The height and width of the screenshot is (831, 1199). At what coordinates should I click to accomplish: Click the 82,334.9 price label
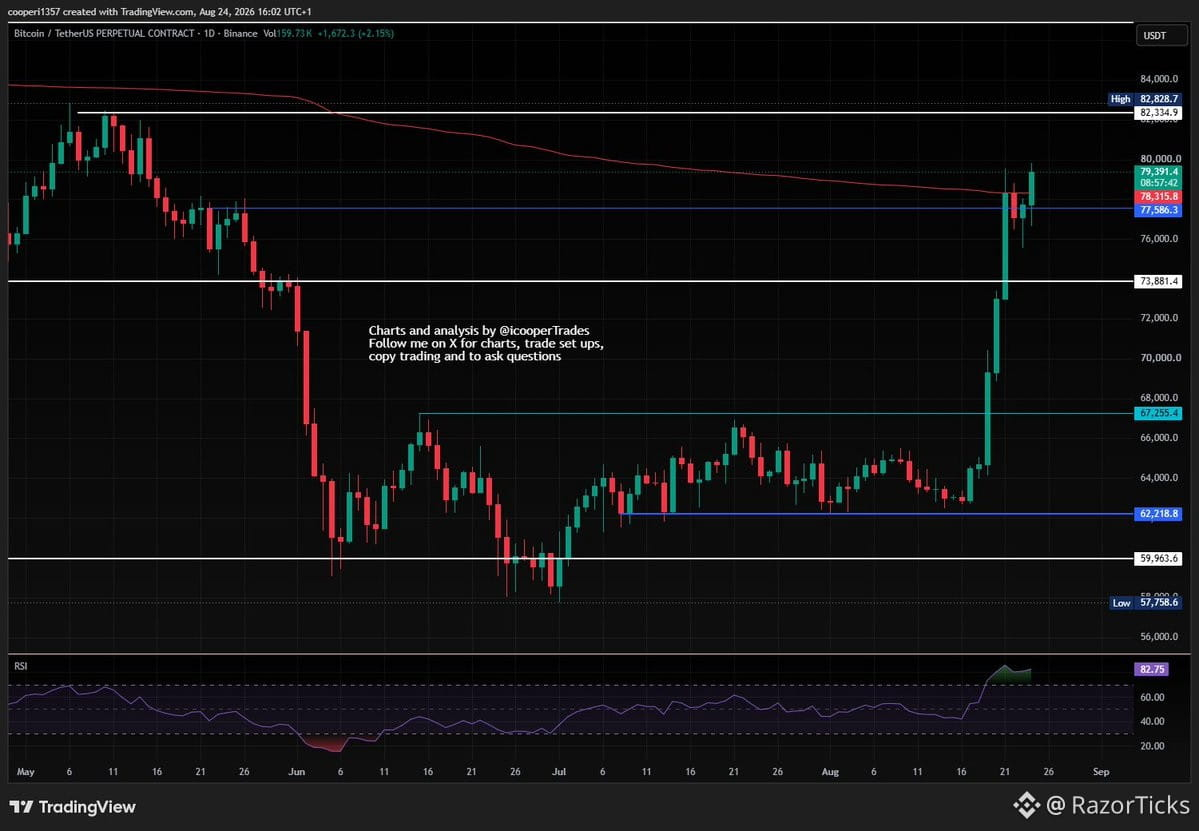click(x=1159, y=112)
